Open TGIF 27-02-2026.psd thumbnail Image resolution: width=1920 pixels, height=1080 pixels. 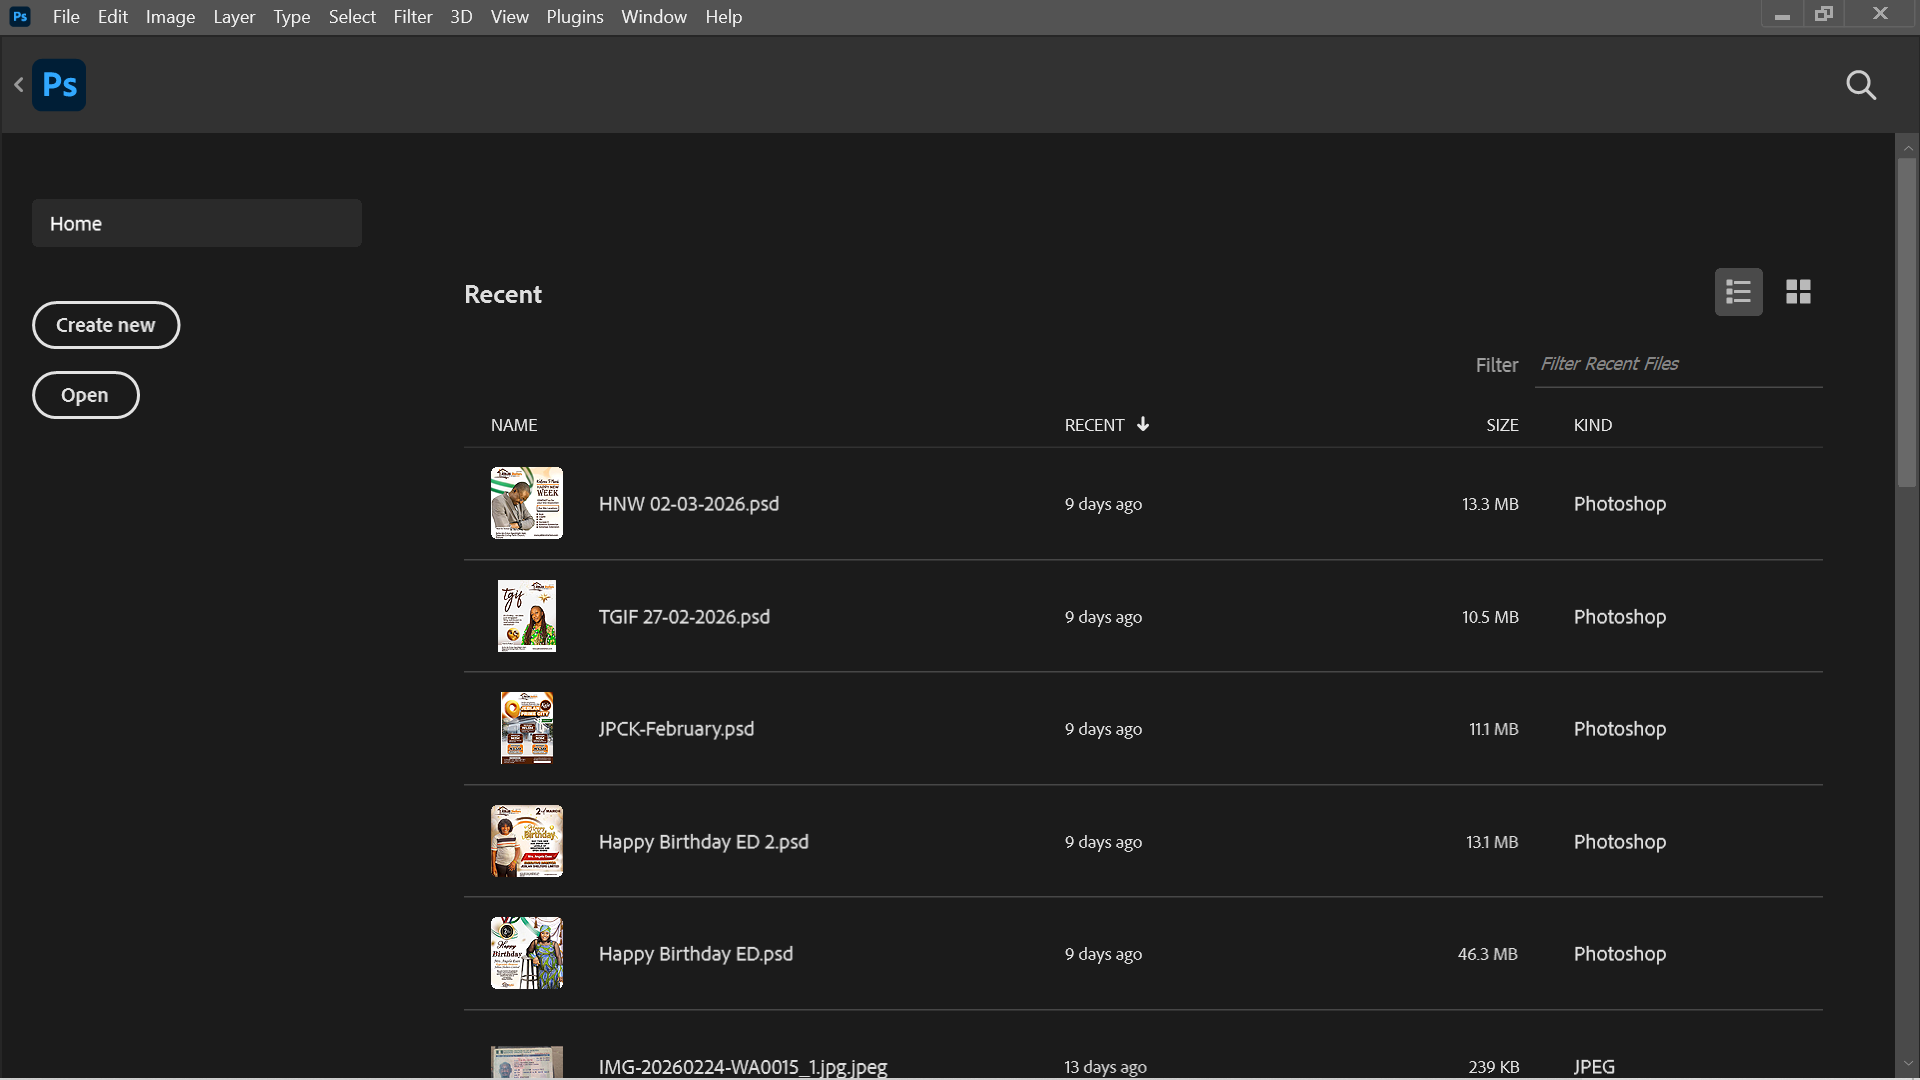coord(527,616)
